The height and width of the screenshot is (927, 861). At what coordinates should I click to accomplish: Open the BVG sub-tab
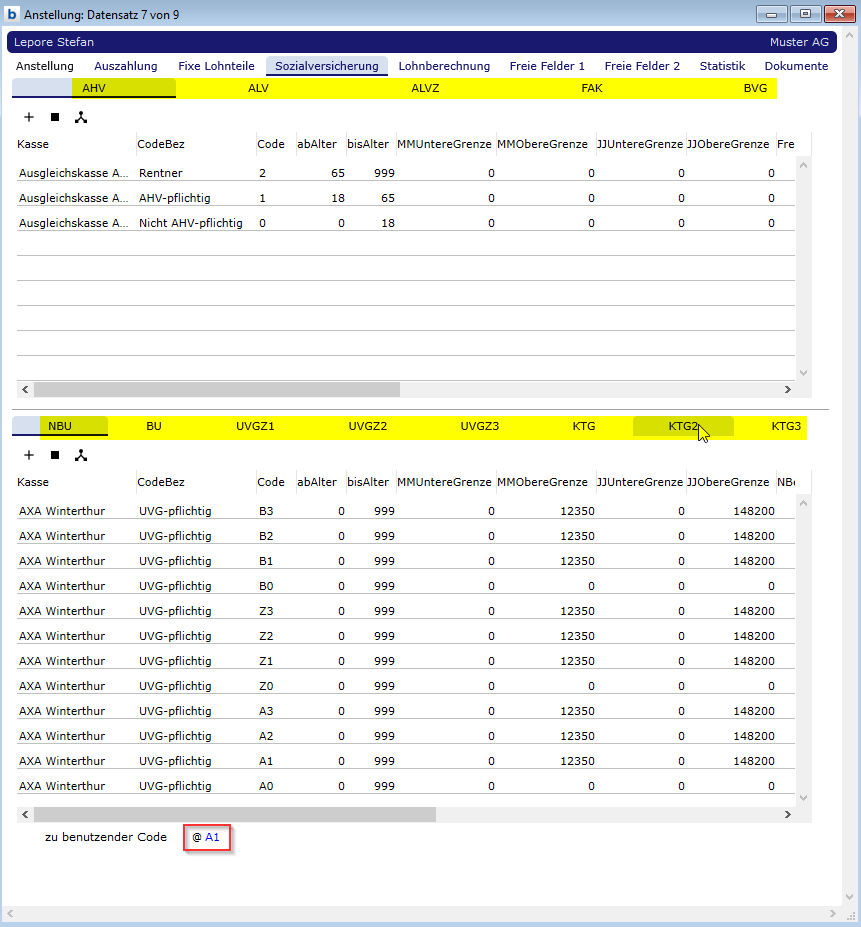(755, 88)
